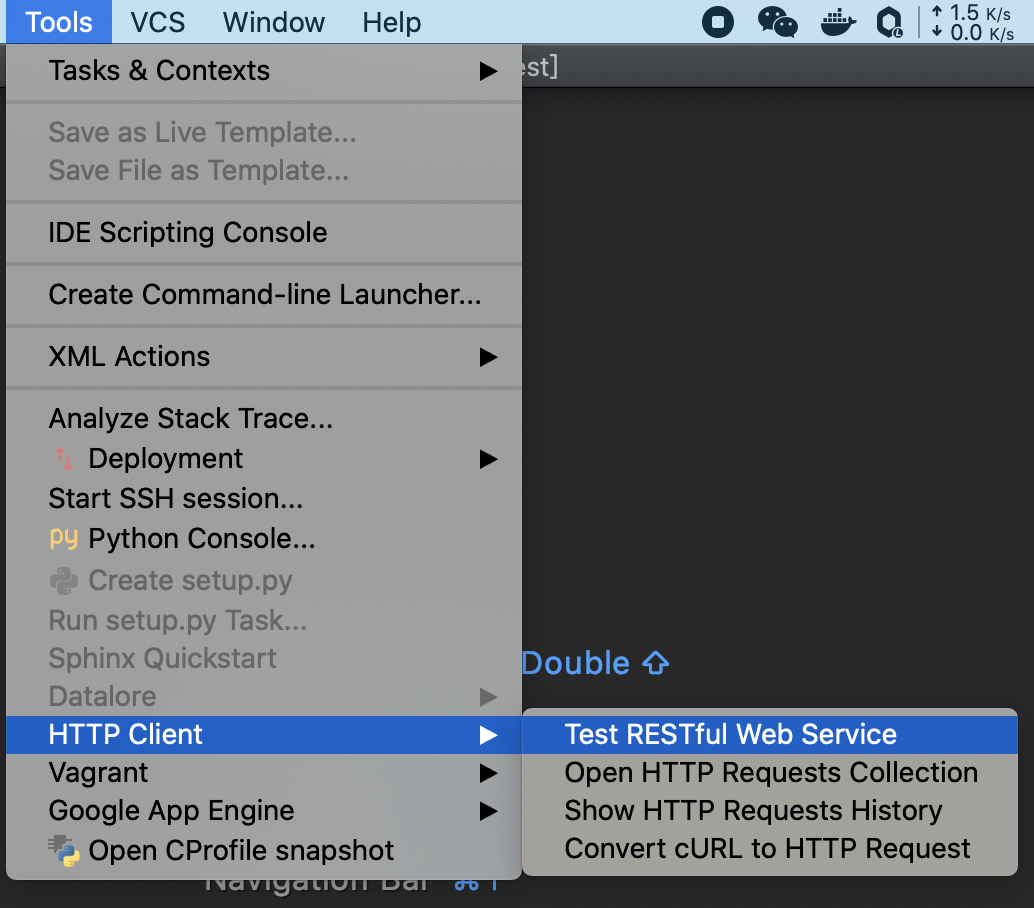Expand XML Actions submenu arrow
Viewport: 1034px width, 908px height.
488,357
